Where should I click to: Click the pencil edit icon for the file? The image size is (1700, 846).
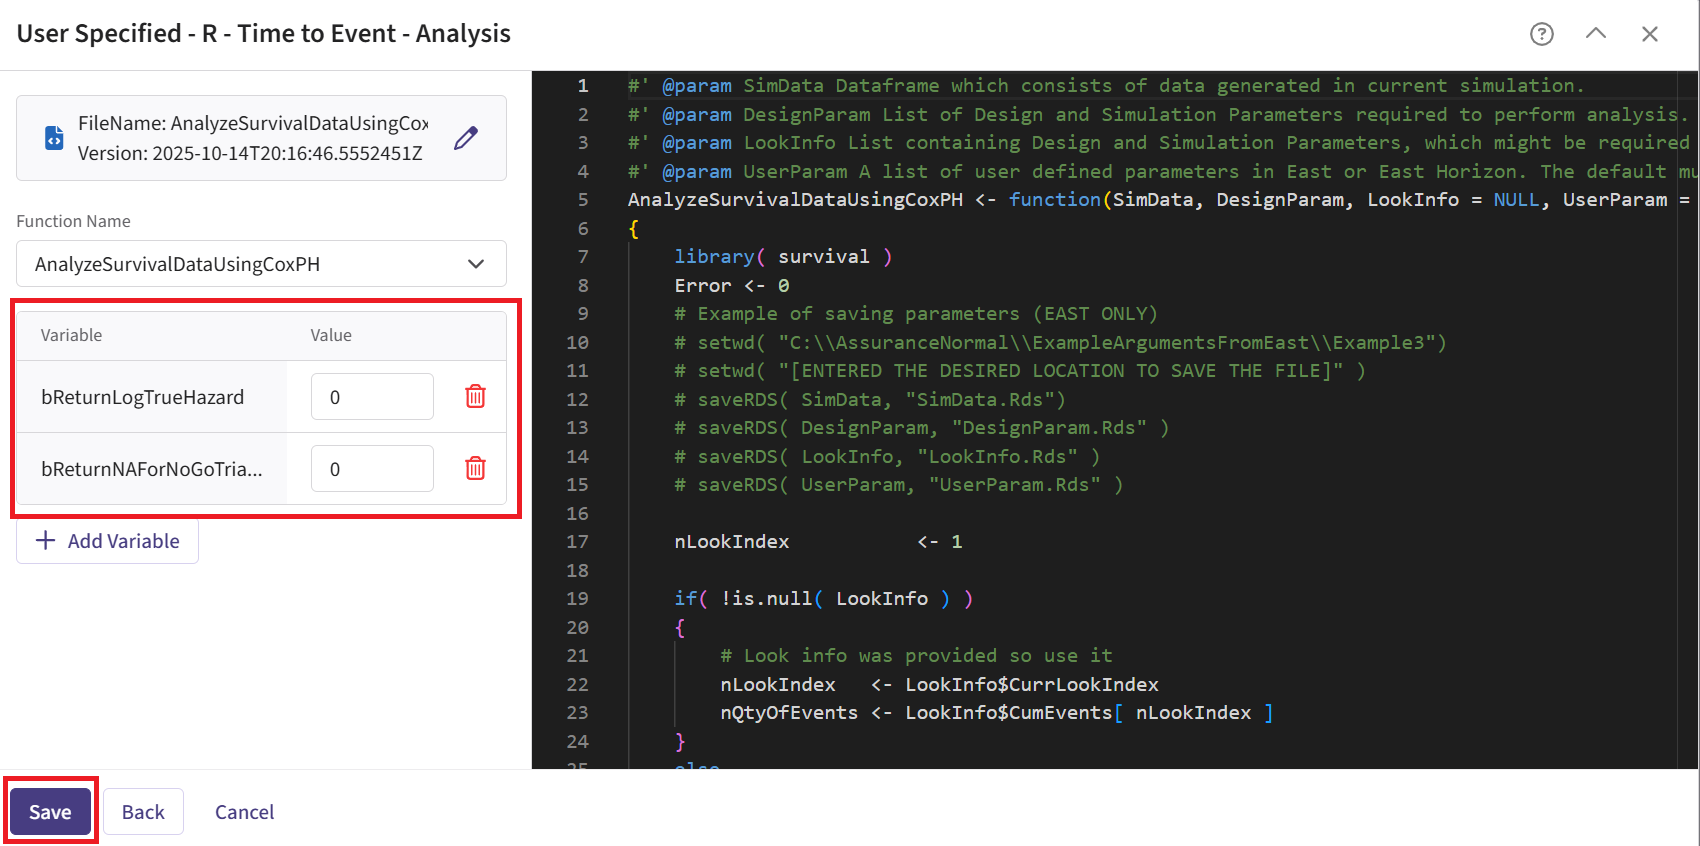(465, 138)
